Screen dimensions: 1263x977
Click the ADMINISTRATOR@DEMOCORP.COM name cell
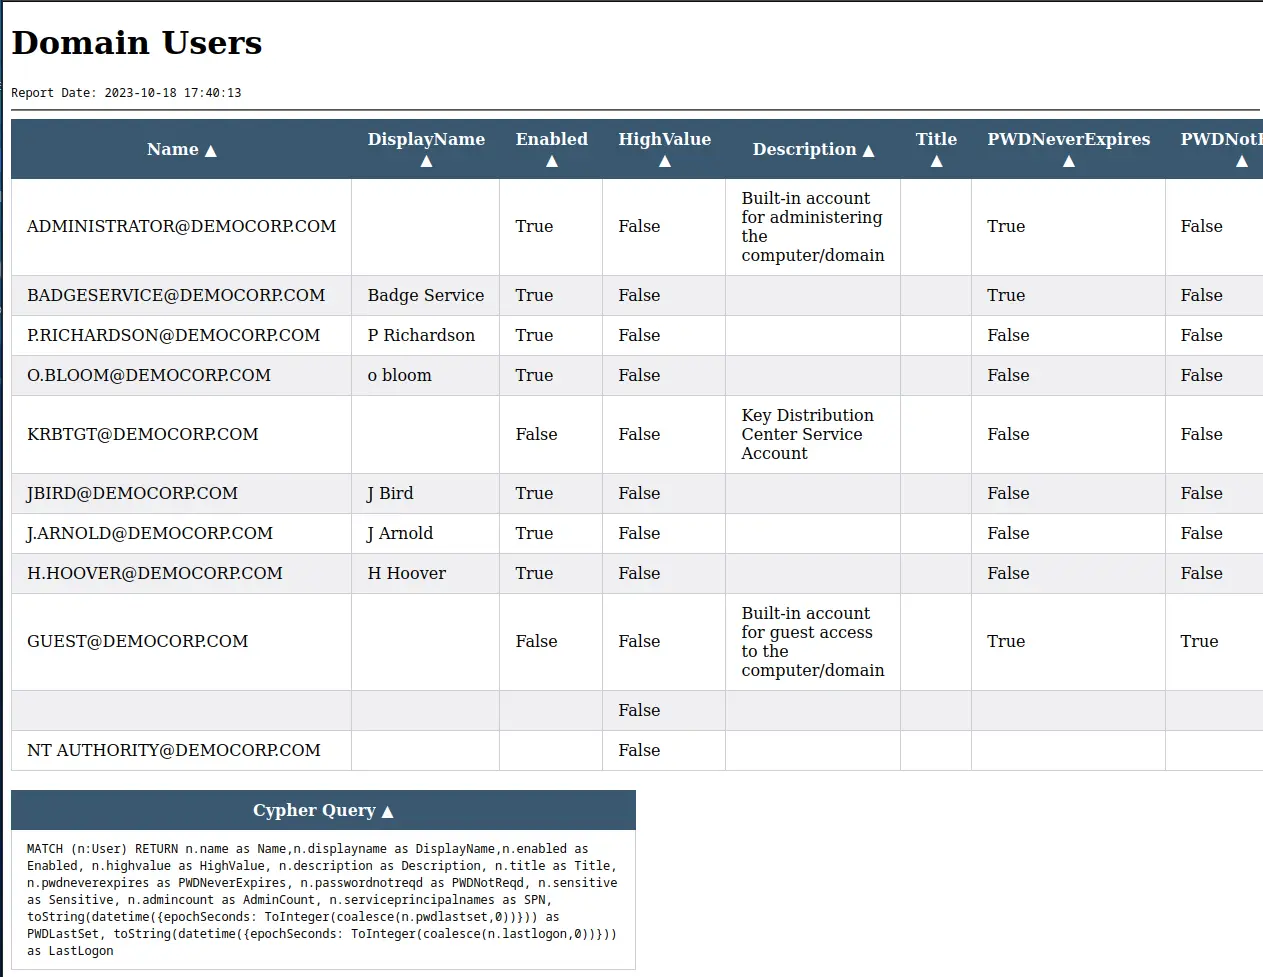click(181, 226)
